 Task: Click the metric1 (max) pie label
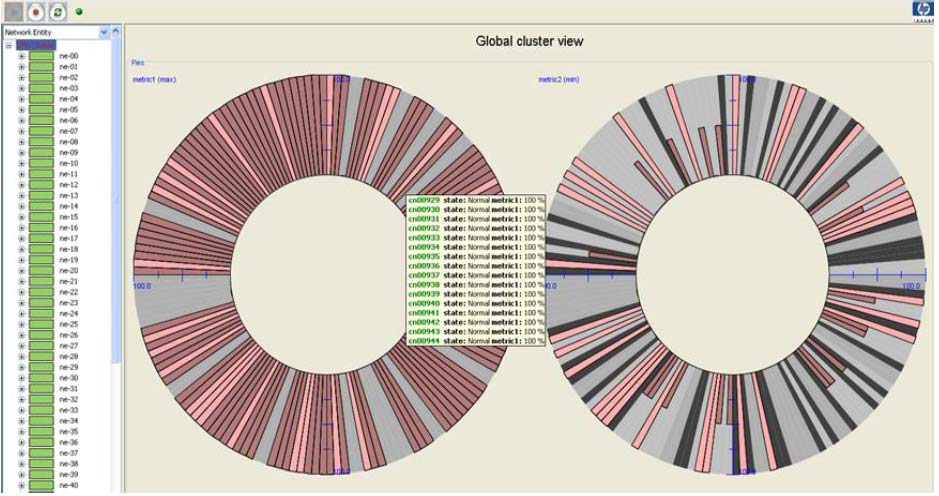pos(154,80)
